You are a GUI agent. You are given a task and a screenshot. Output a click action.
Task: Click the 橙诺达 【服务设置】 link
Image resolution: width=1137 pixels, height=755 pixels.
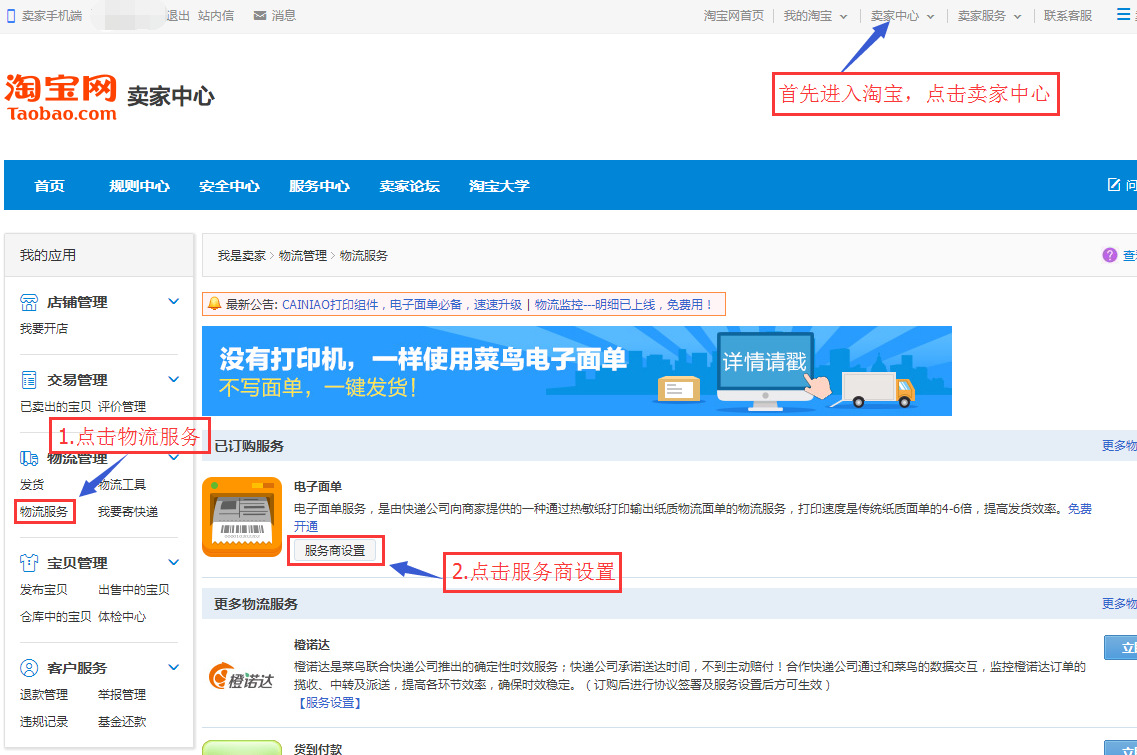coord(330,703)
